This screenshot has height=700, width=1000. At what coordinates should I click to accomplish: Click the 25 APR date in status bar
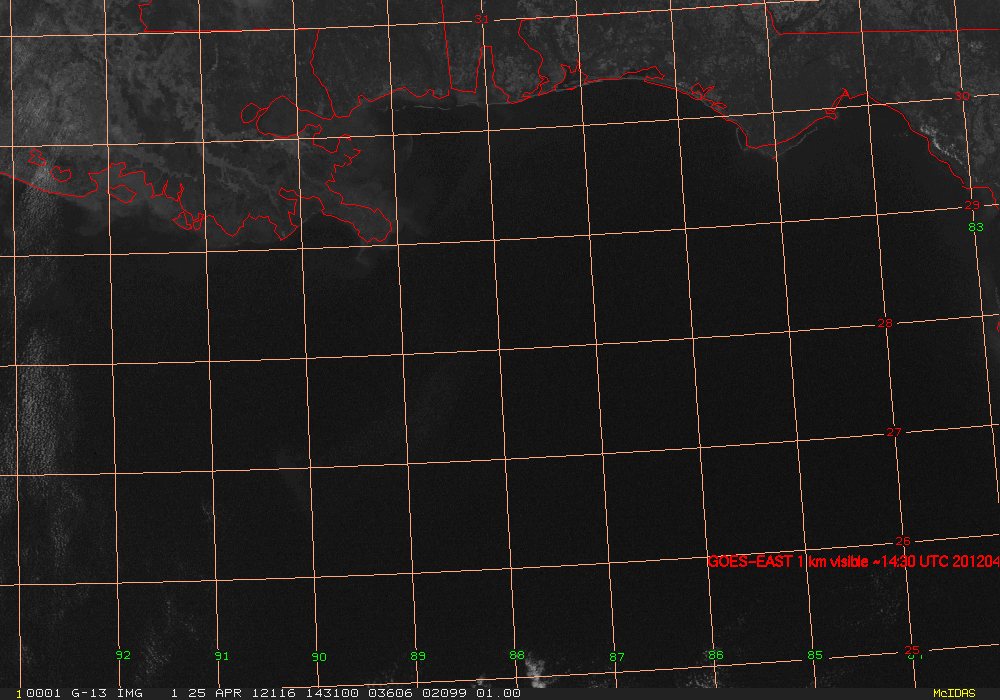tap(215, 693)
